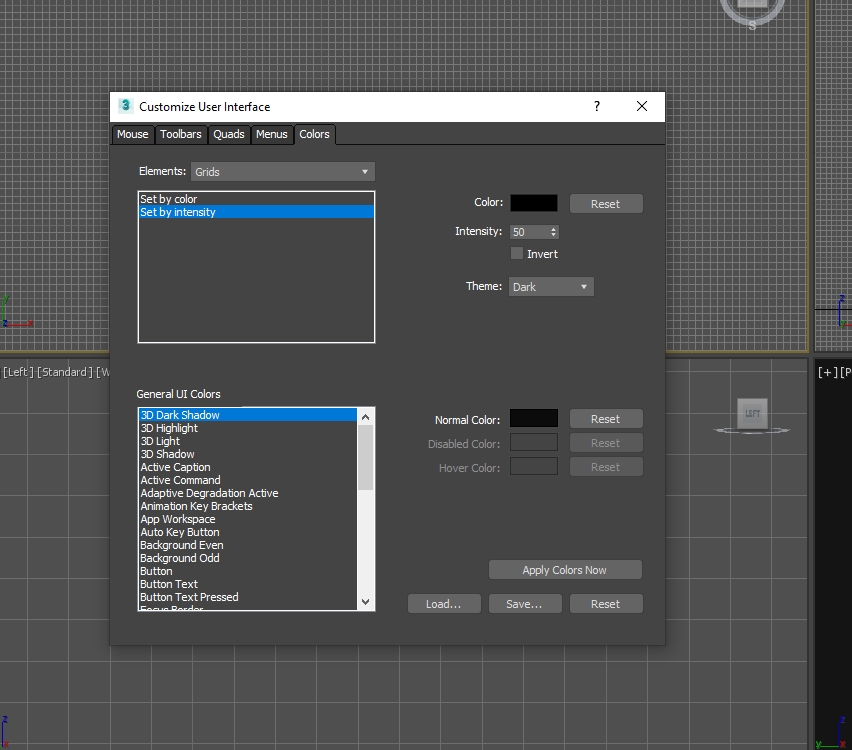The image size is (852, 750).
Task: Click the Intensity spinner arrows
Action: point(554,232)
